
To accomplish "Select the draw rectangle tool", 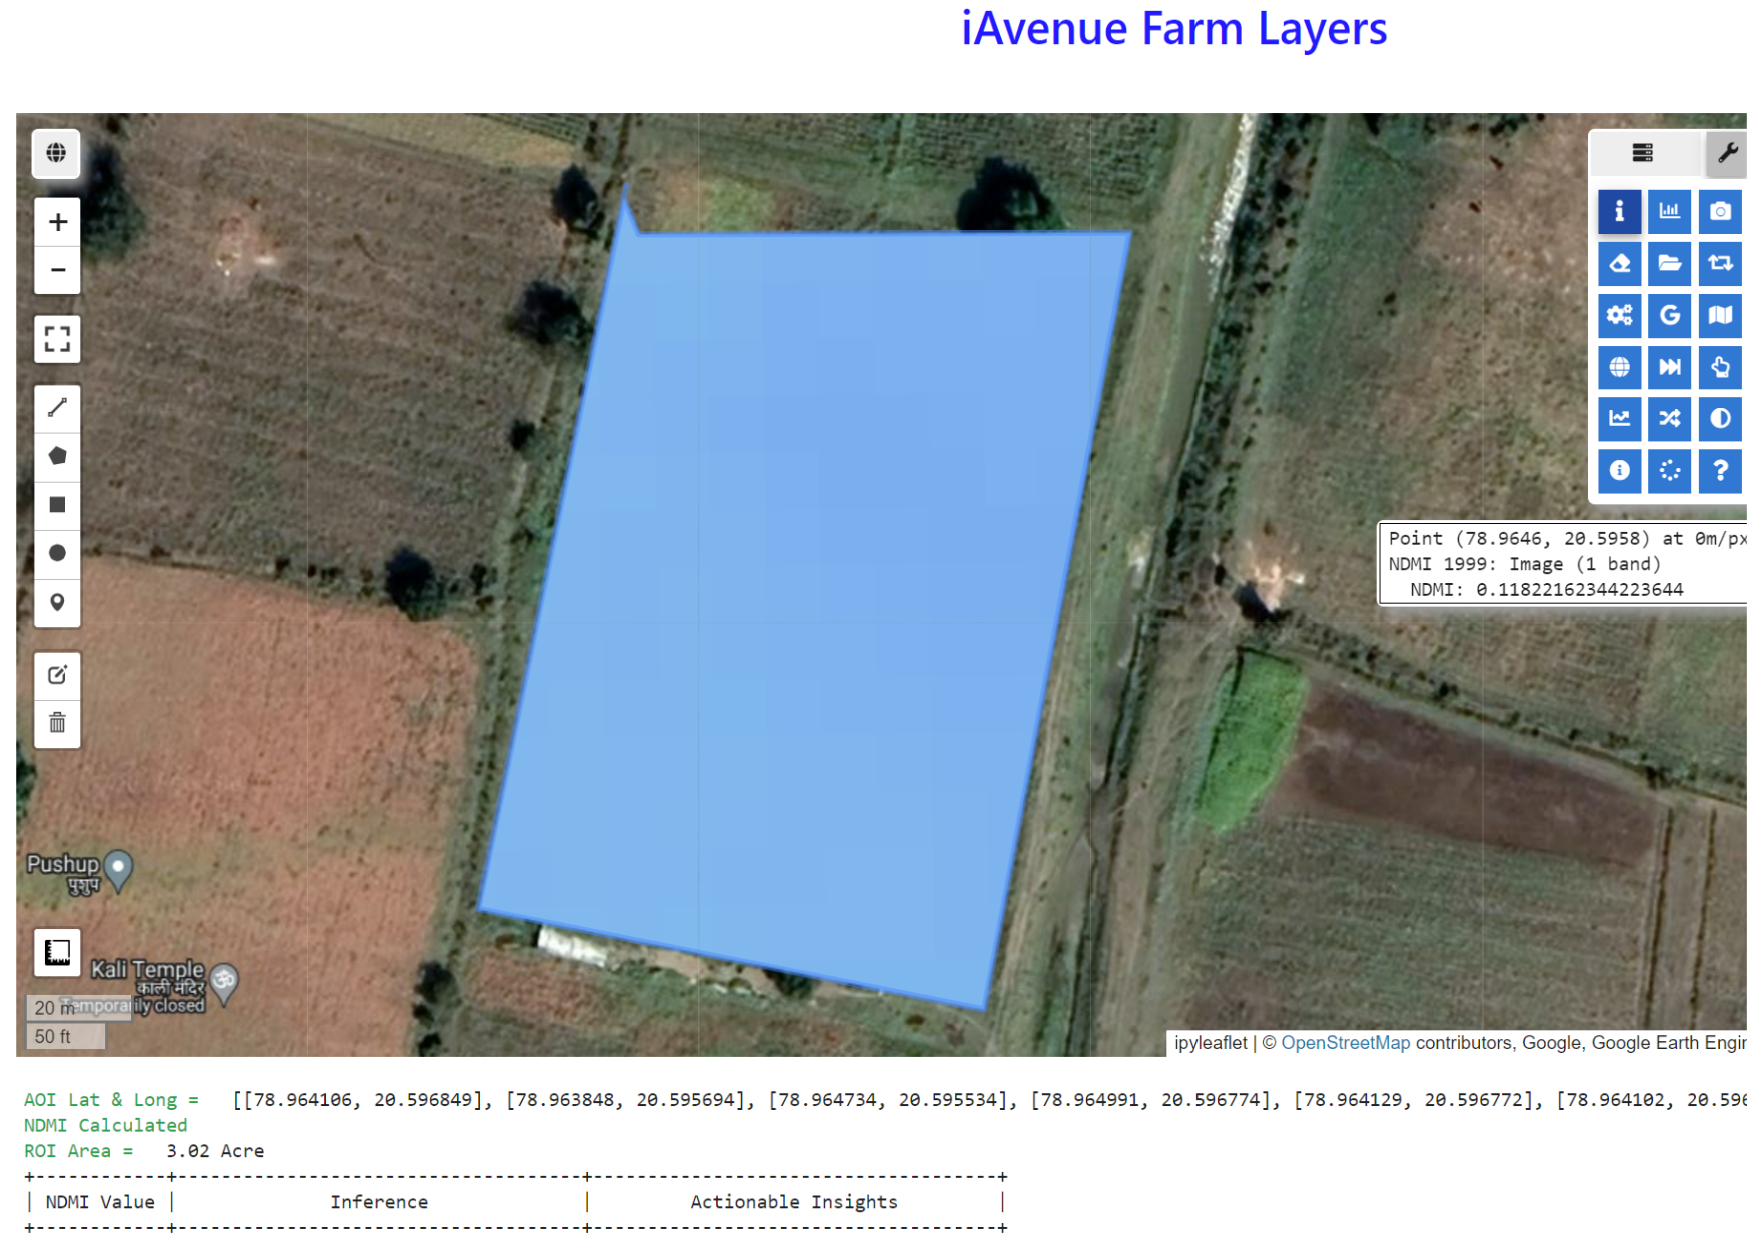I will [x=57, y=505].
